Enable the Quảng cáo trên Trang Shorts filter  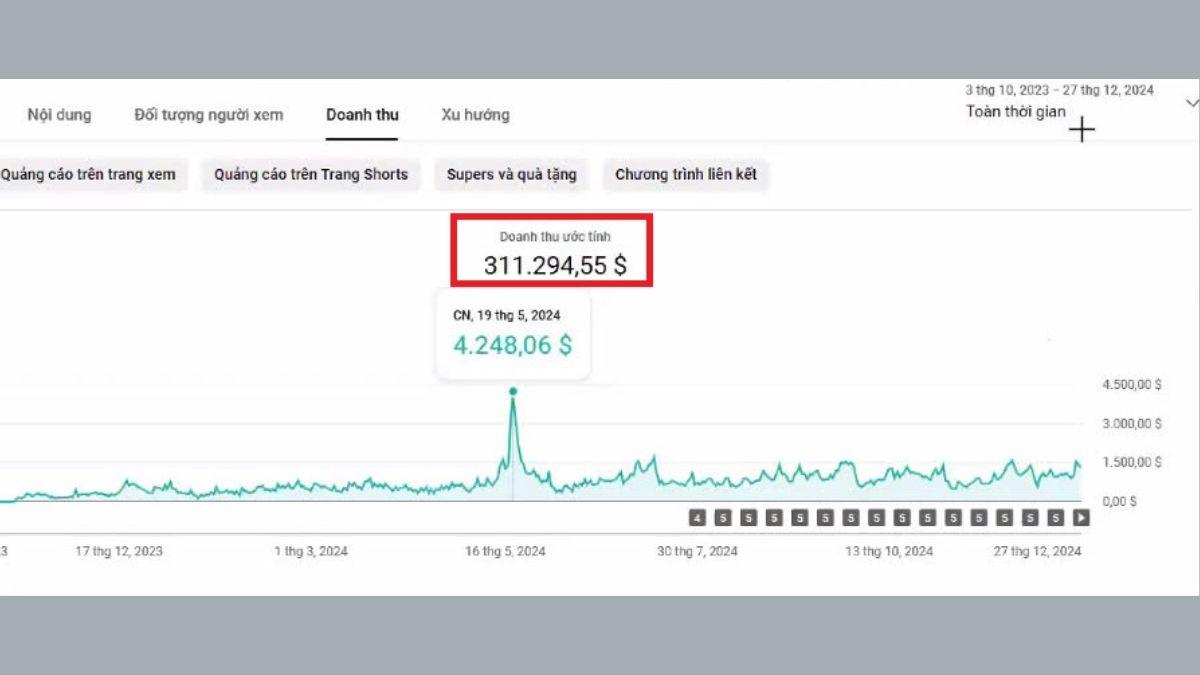(x=311, y=174)
